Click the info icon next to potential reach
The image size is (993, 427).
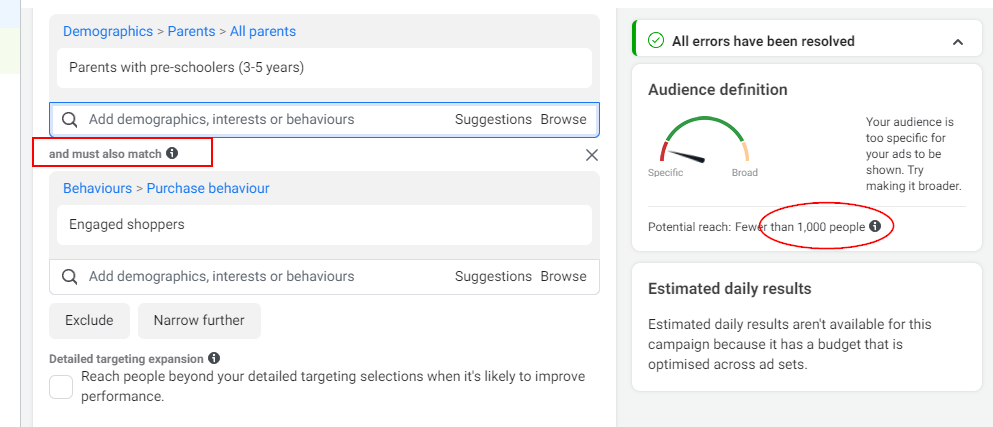pyautogui.click(x=875, y=227)
